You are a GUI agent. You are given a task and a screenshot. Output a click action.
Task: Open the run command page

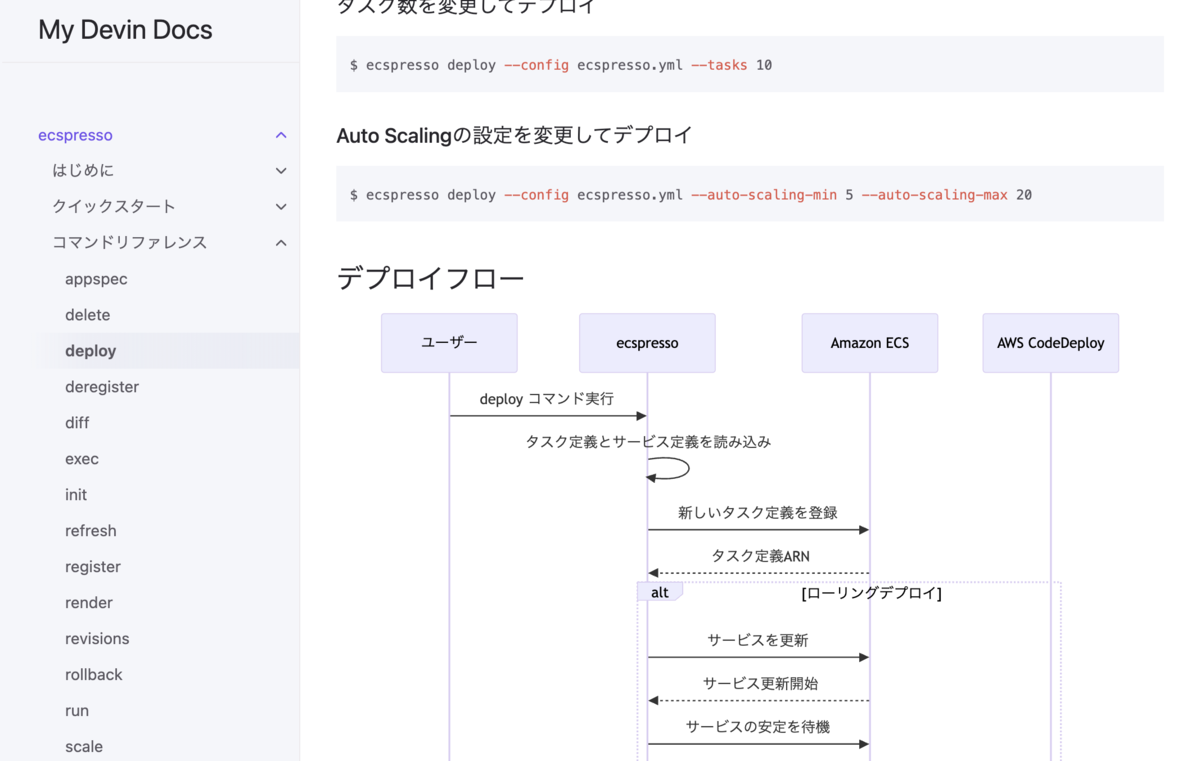pyautogui.click(x=77, y=711)
